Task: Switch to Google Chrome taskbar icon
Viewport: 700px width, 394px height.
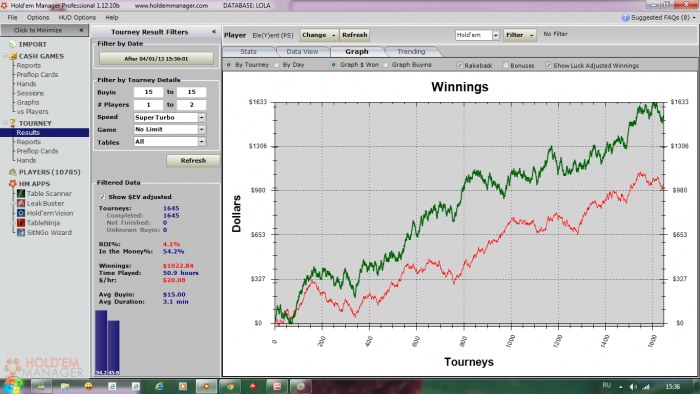Action: point(230,386)
